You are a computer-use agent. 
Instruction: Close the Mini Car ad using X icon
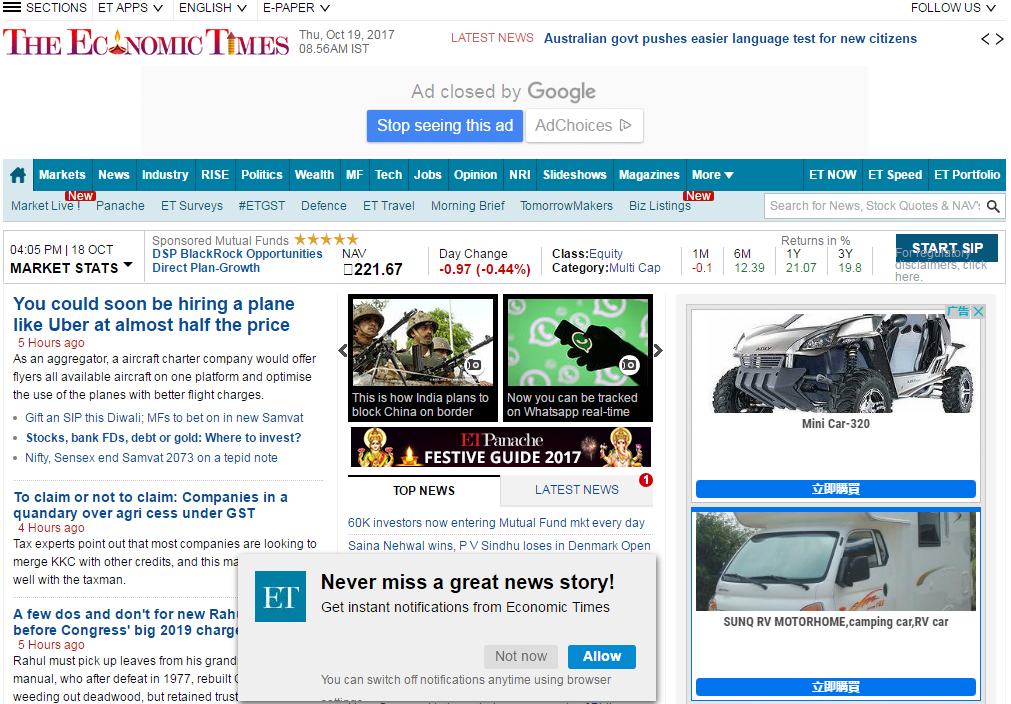pyautogui.click(x=978, y=312)
